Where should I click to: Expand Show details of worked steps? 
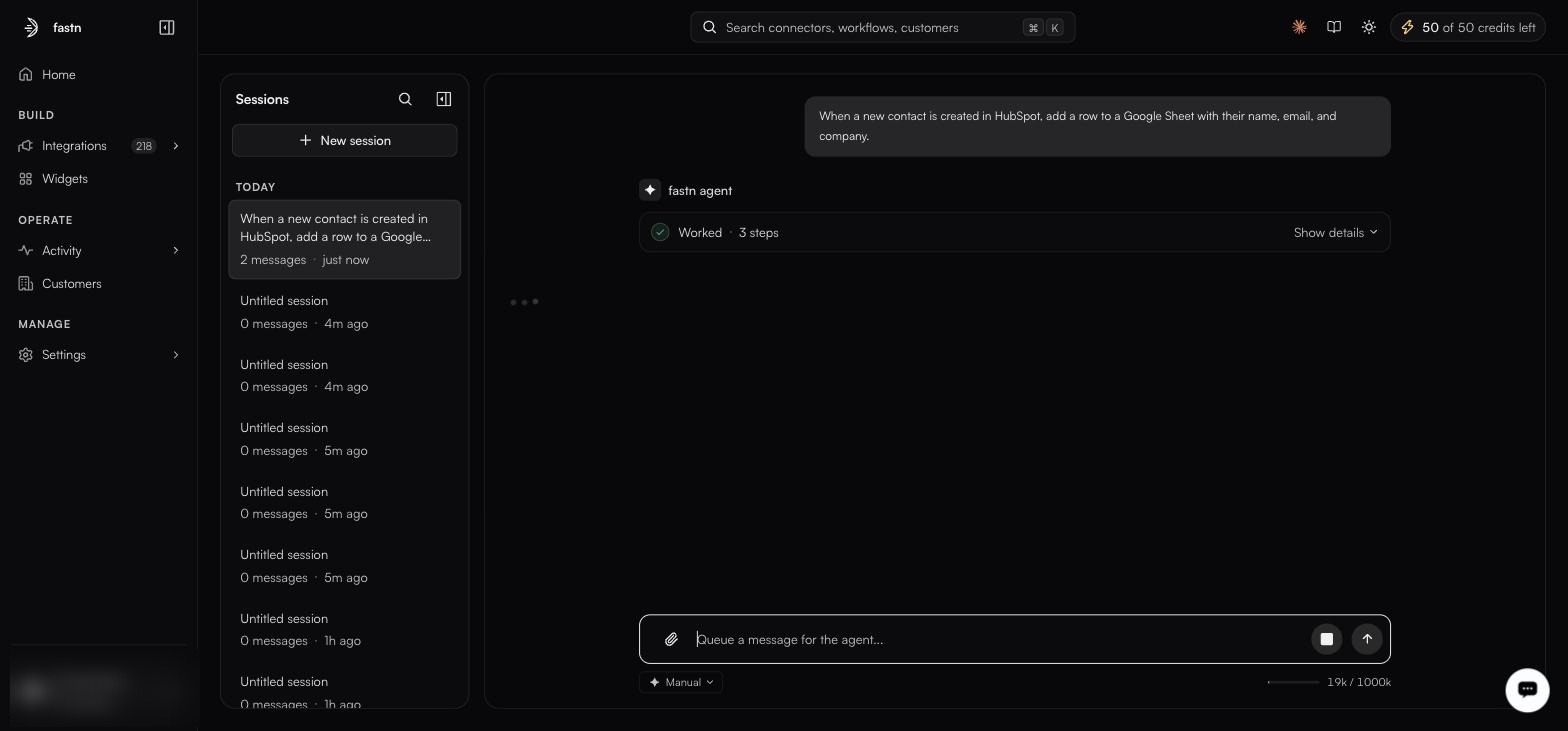click(x=1335, y=233)
